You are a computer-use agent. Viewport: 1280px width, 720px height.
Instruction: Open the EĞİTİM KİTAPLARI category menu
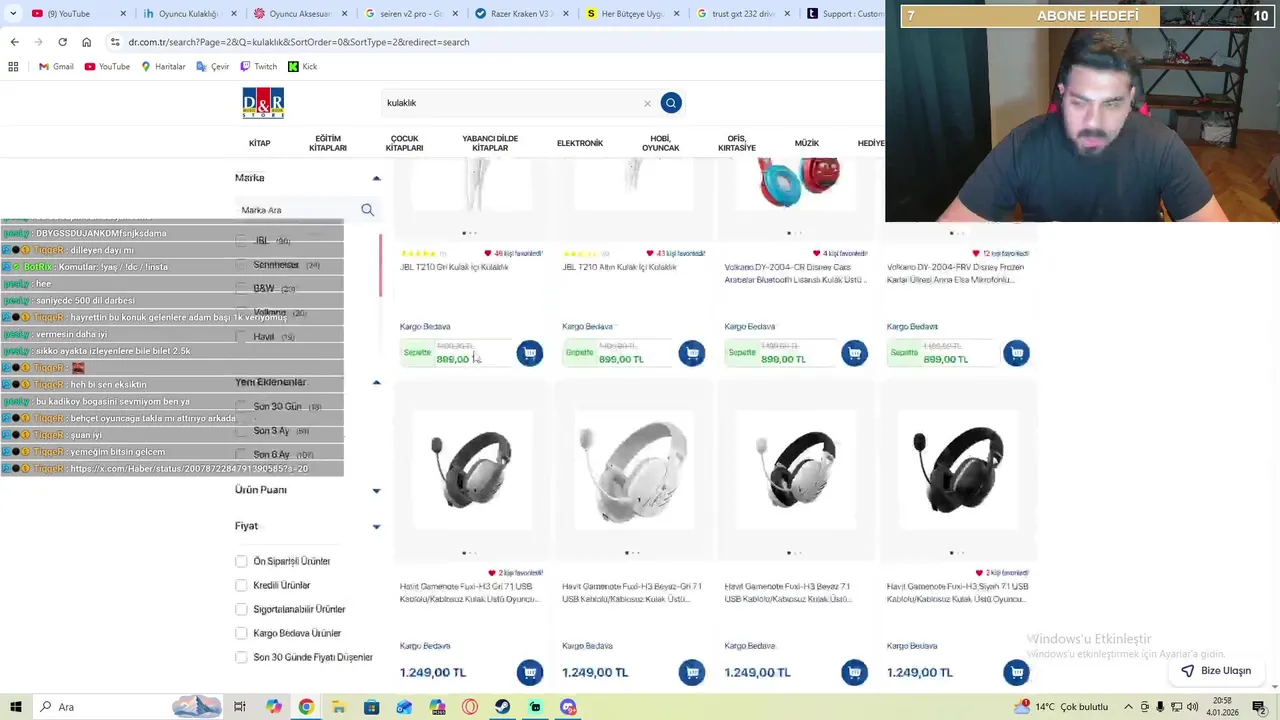pos(328,143)
